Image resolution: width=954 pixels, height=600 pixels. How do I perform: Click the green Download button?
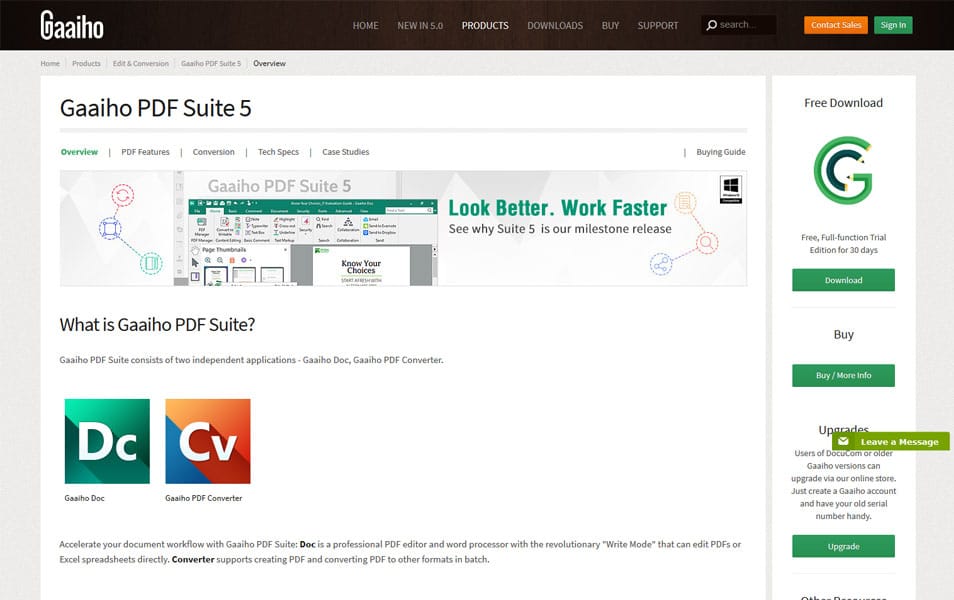point(843,280)
